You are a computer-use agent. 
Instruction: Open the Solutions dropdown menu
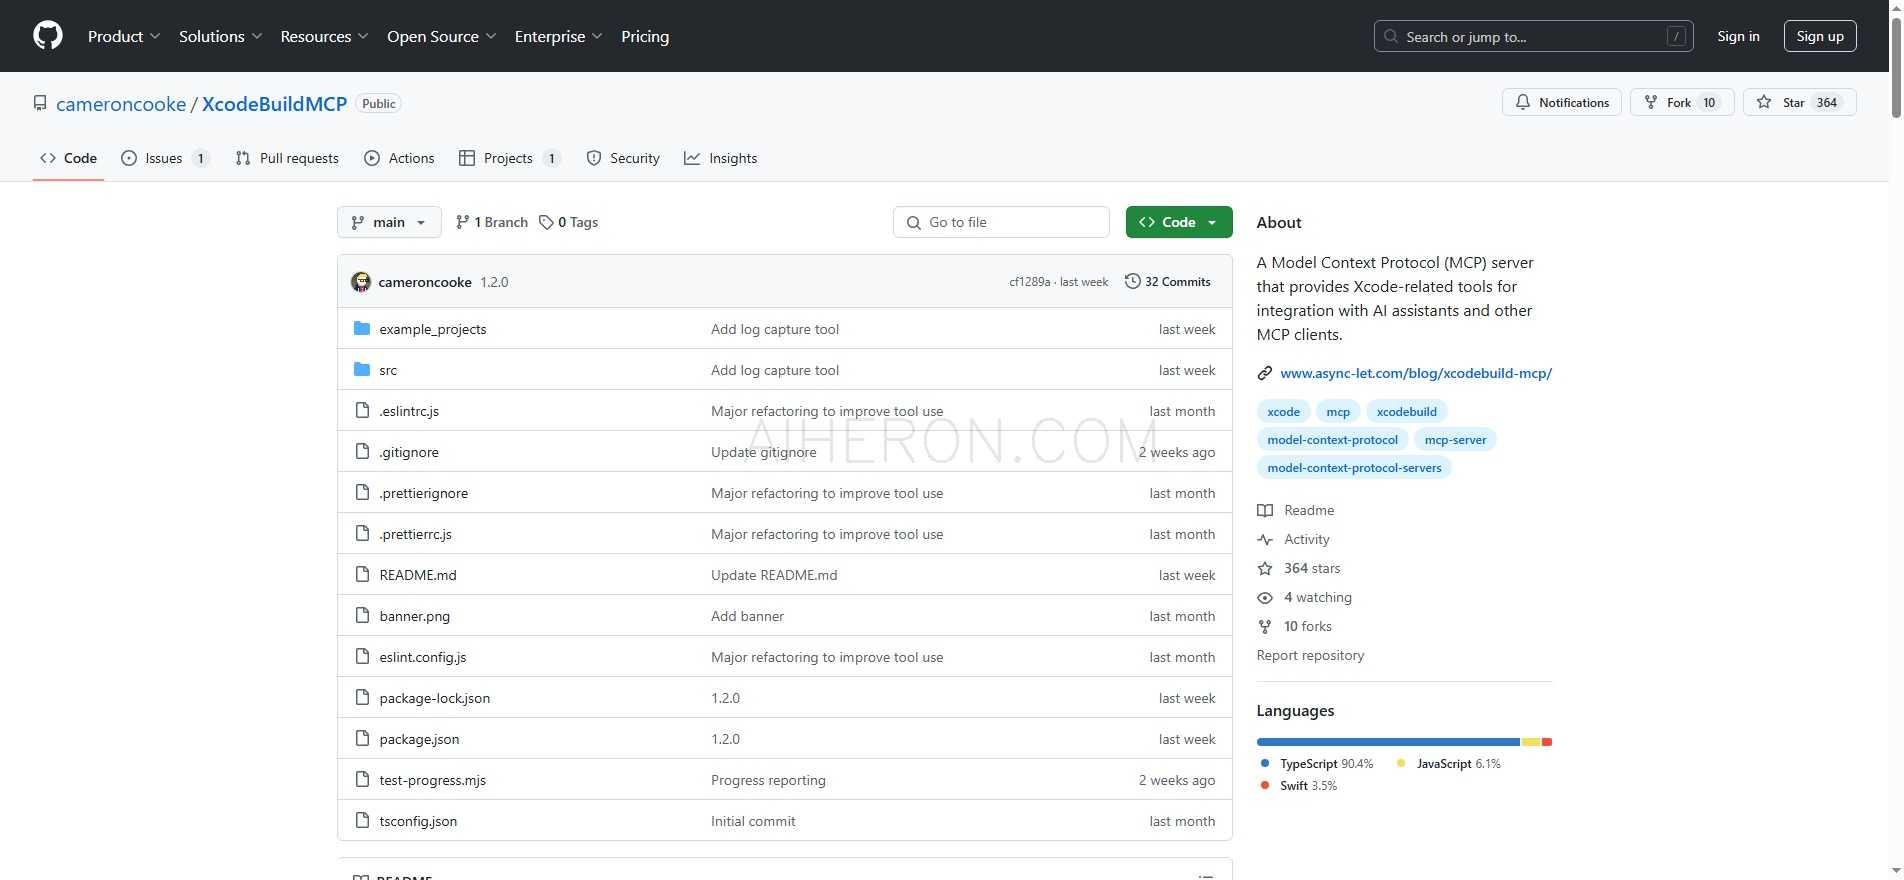[x=220, y=36]
